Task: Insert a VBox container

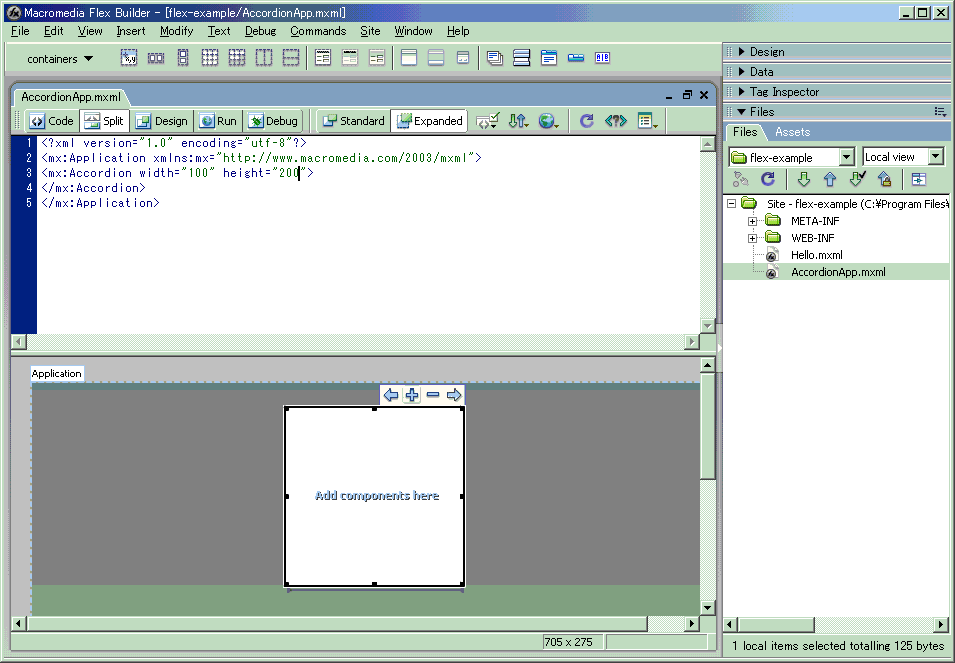Action: click(183, 58)
